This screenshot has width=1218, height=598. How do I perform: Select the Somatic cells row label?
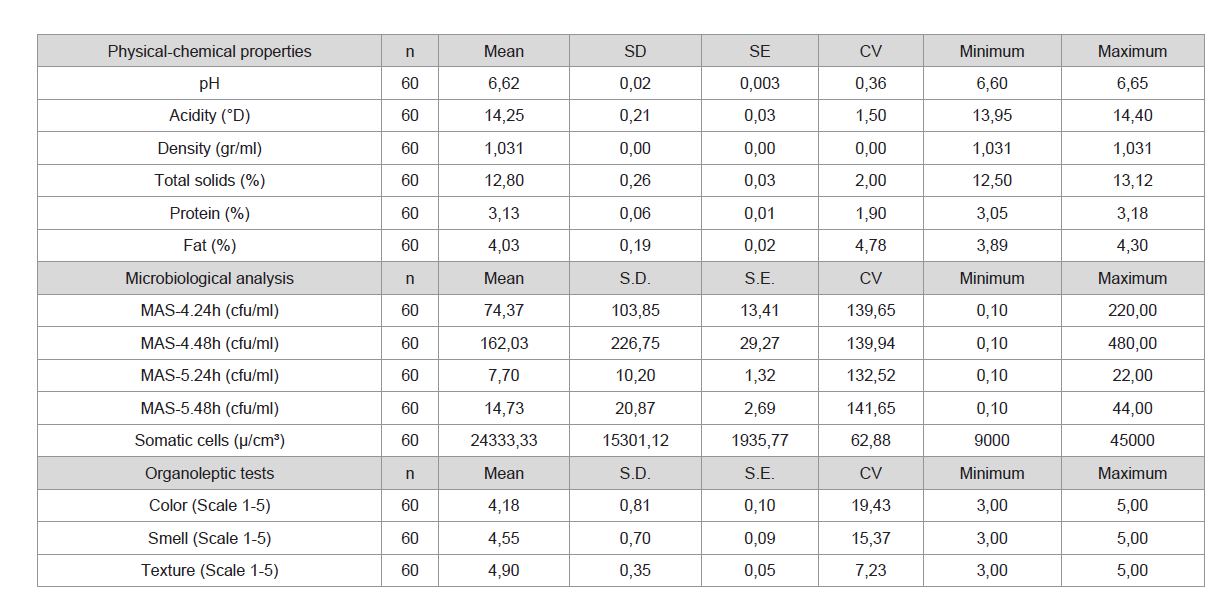[209, 441]
